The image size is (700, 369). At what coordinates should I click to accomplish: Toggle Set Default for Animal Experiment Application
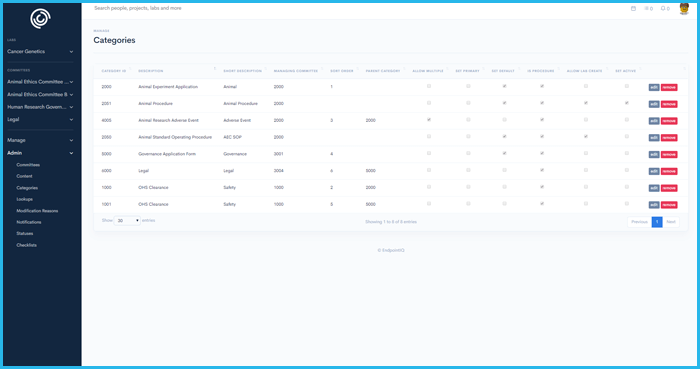point(504,86)
